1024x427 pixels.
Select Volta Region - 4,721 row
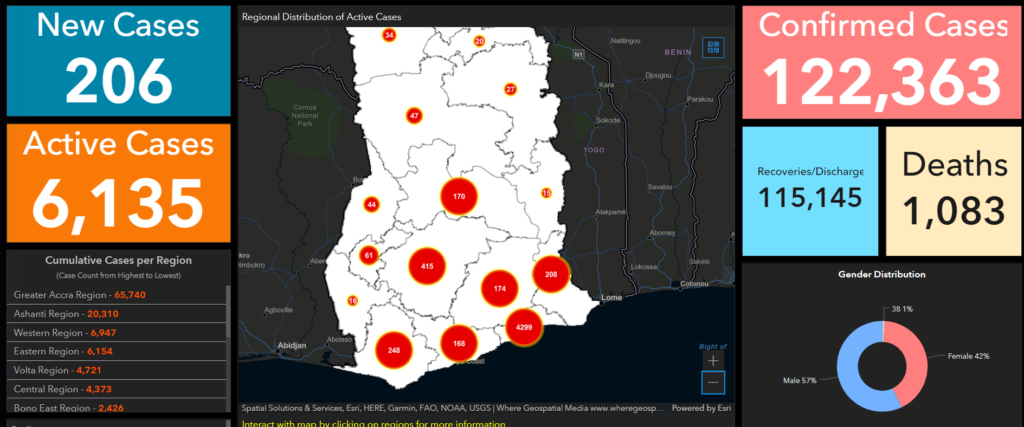(116, 370)
